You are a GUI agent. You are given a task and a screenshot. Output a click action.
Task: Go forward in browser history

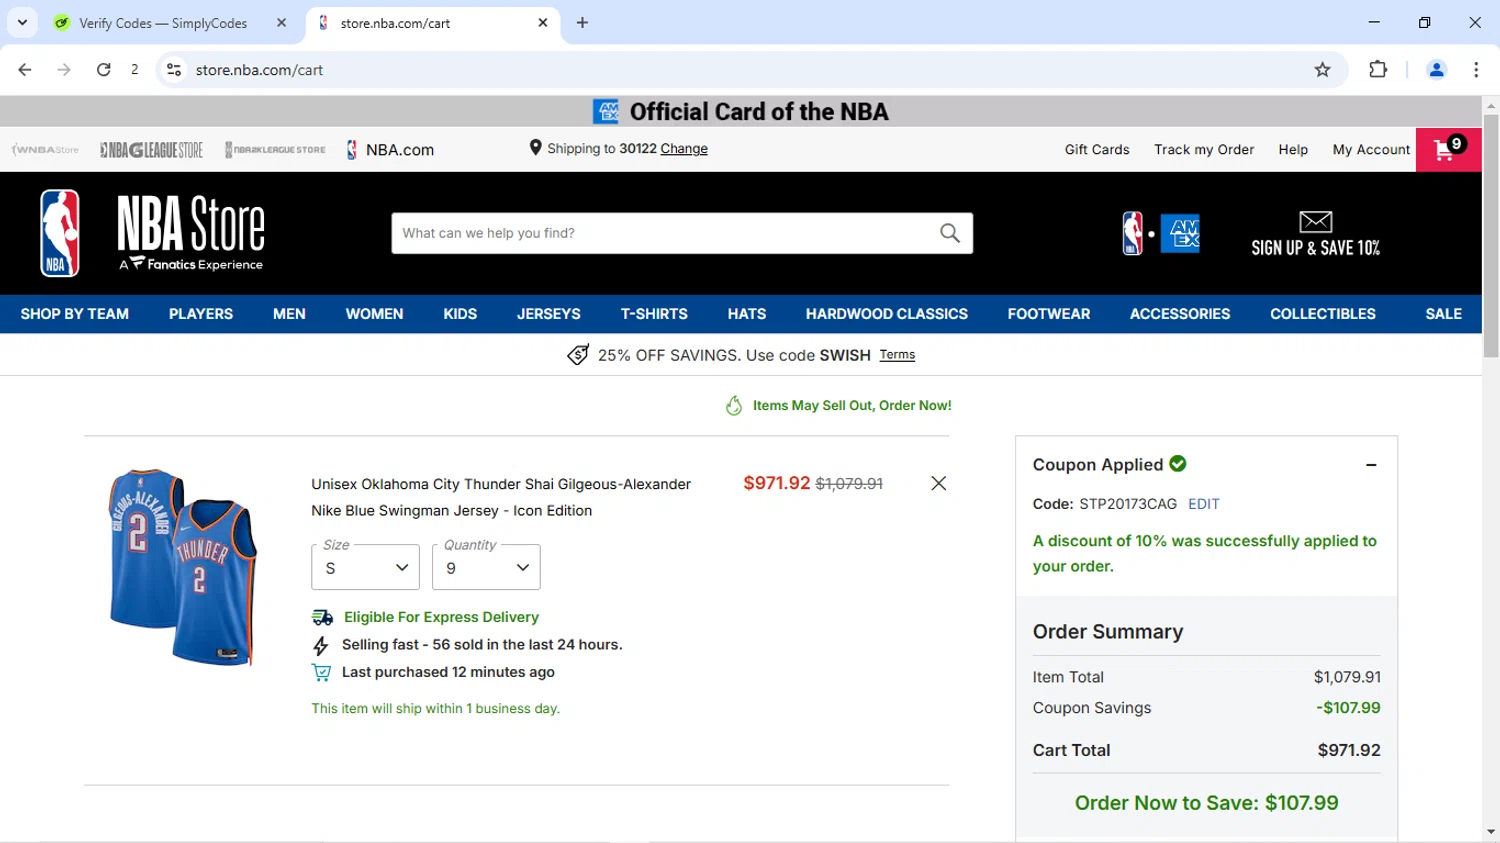64,70
